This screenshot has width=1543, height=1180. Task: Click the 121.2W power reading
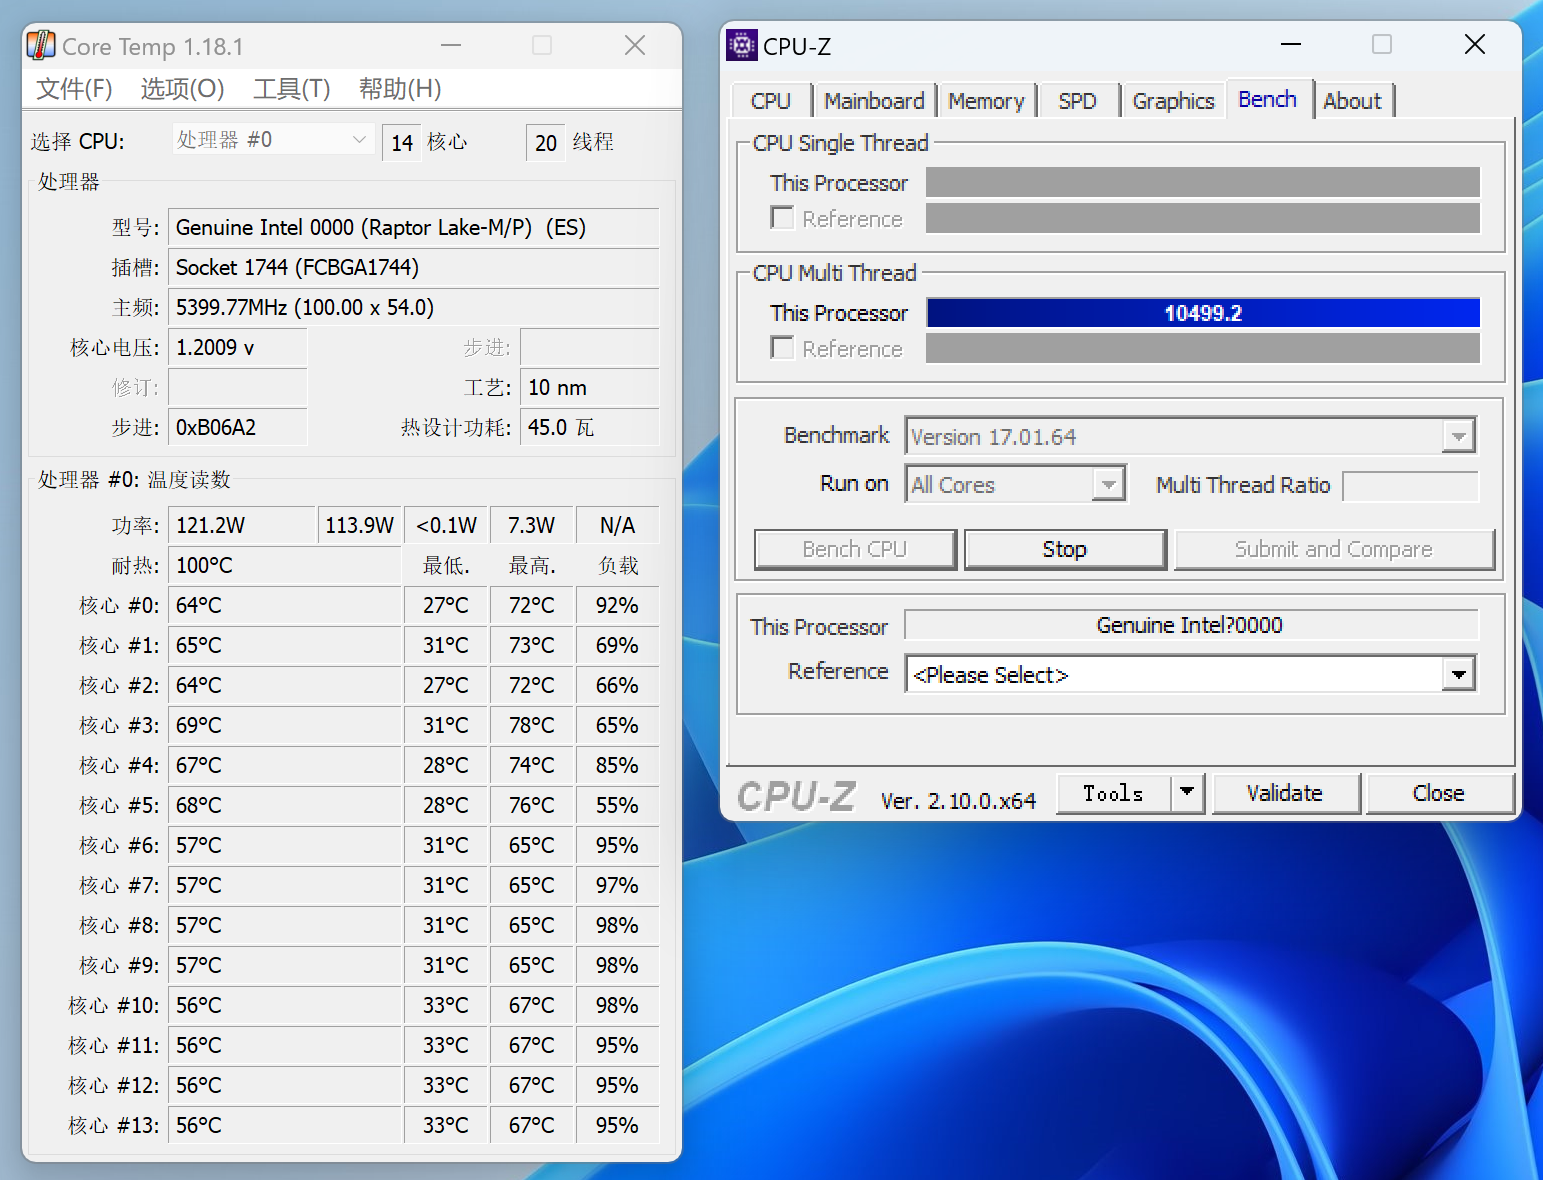(x=242, y=526)
